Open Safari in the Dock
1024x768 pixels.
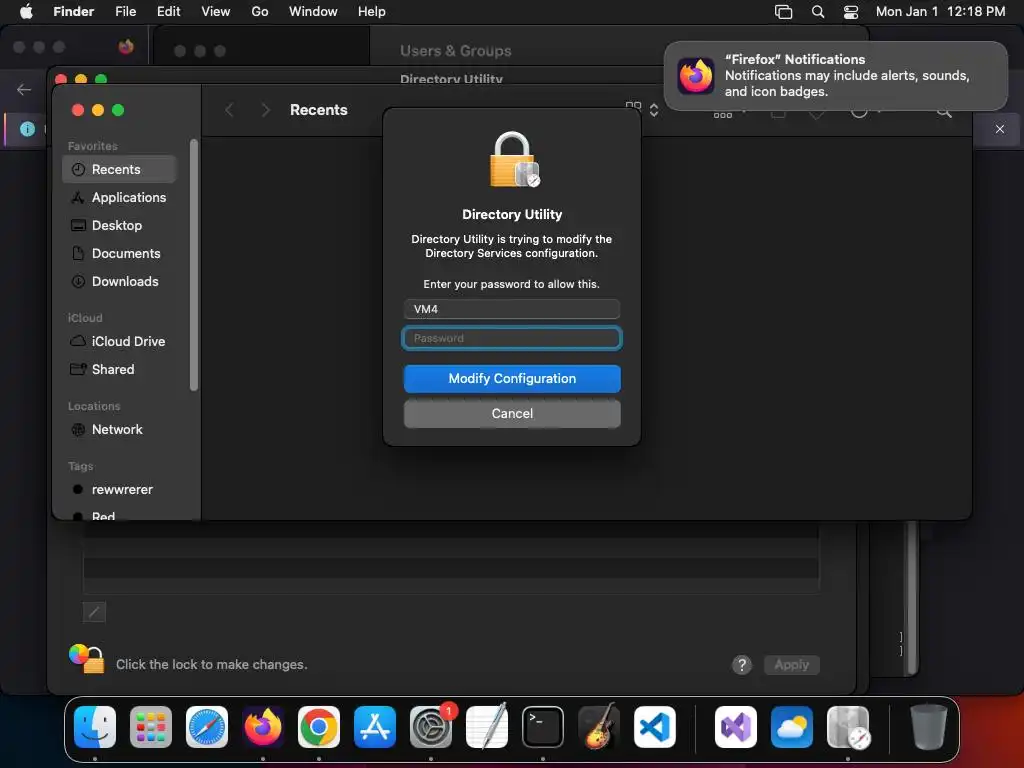[207, 727]
